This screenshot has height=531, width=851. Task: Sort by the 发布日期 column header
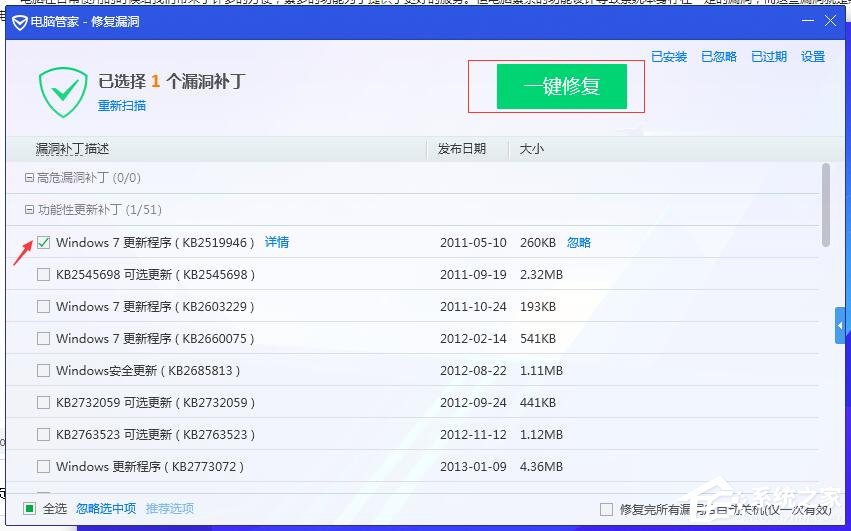pos(462,149)
